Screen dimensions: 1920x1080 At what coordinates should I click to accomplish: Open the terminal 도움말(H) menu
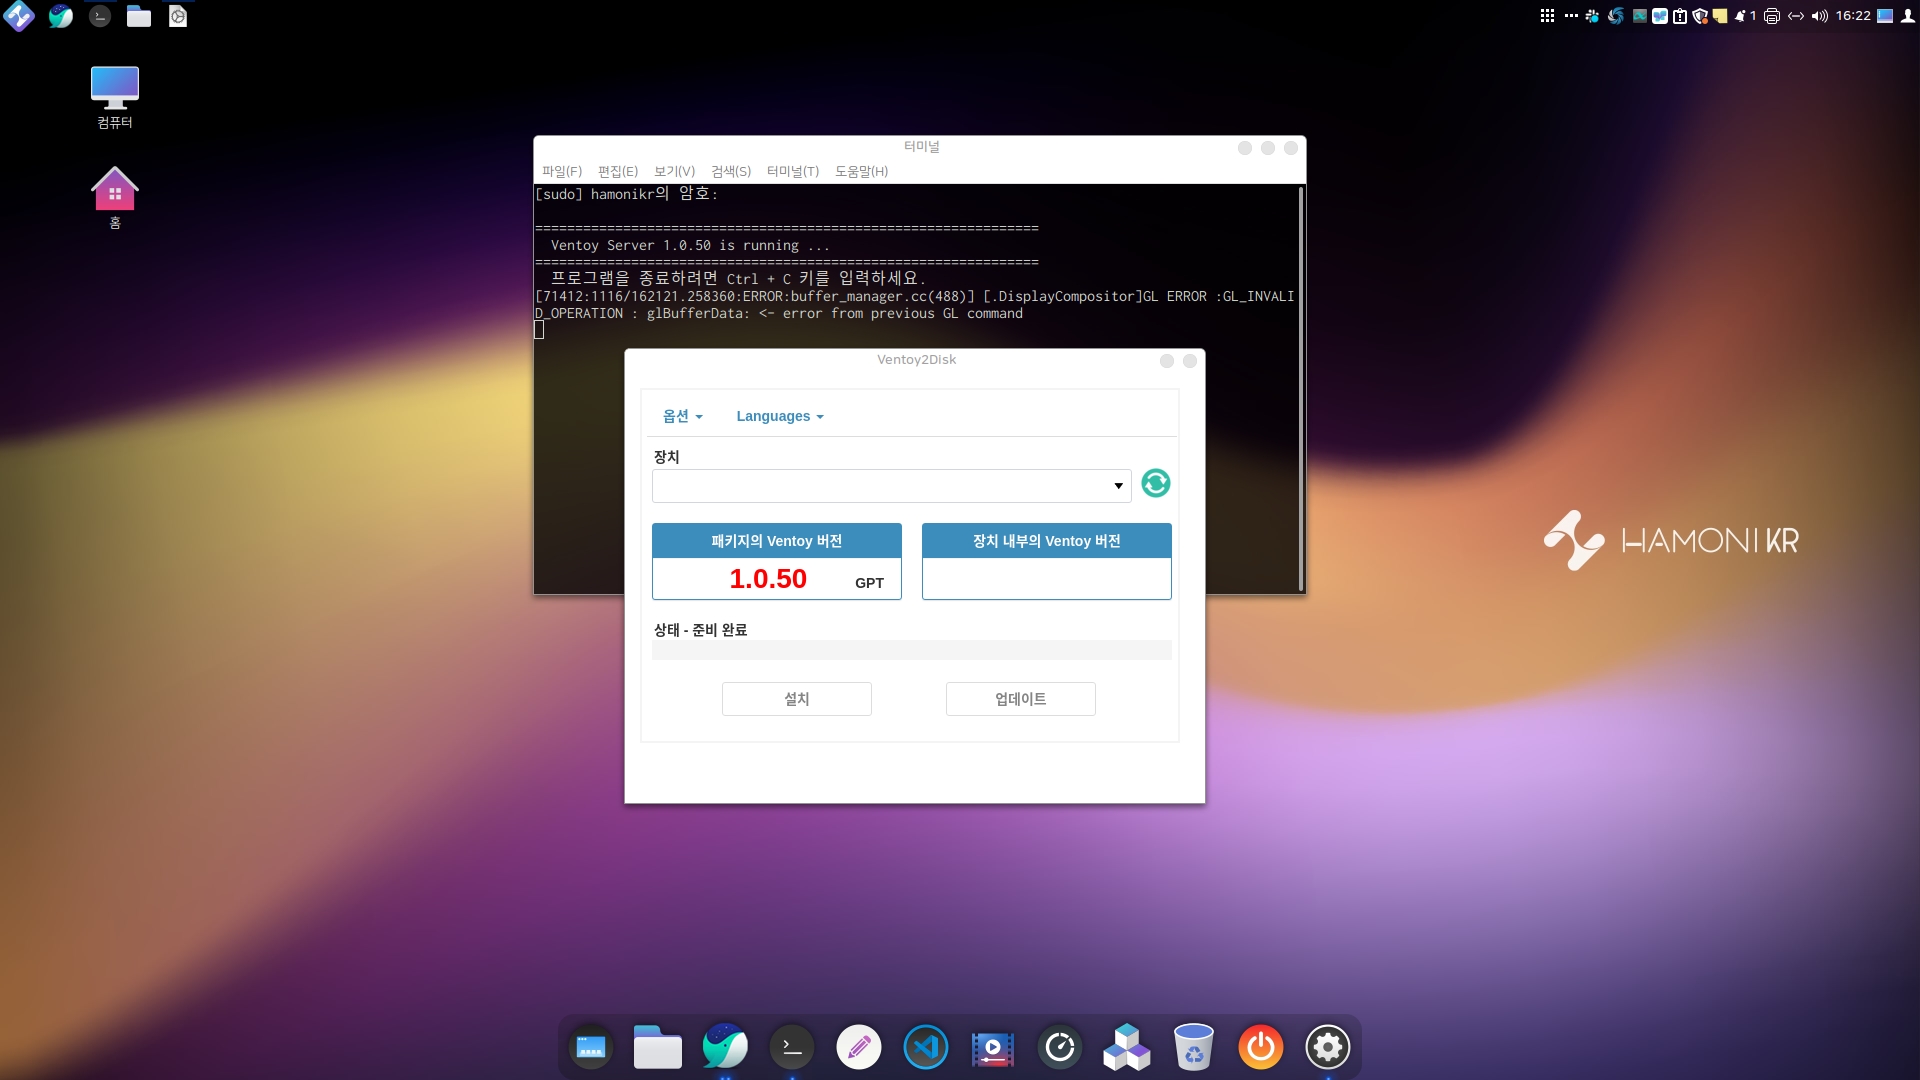click(x=860, y=171)
